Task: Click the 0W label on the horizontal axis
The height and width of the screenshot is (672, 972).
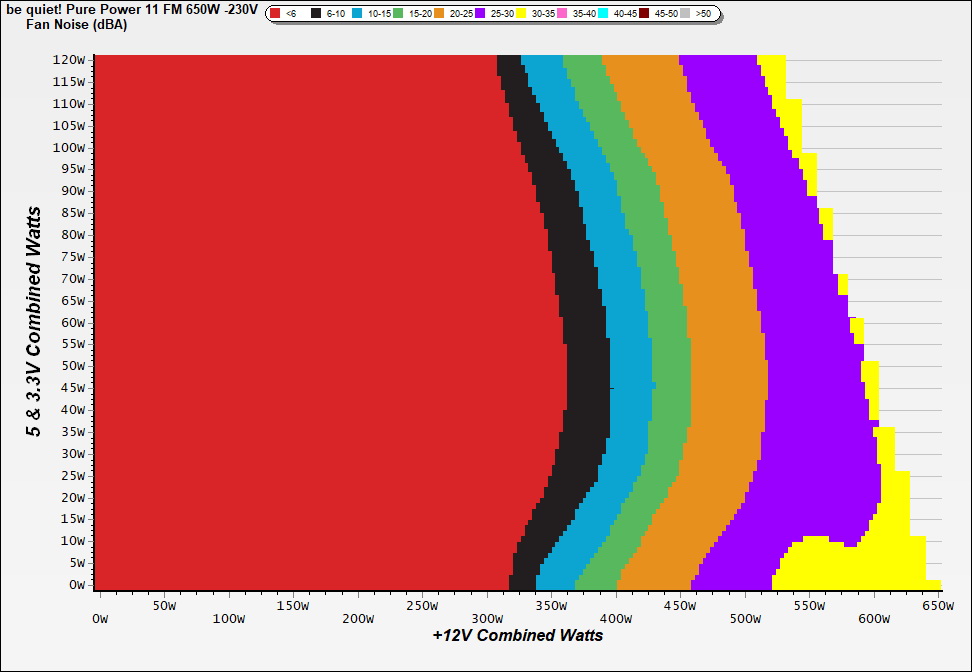Action: [99, 606]
